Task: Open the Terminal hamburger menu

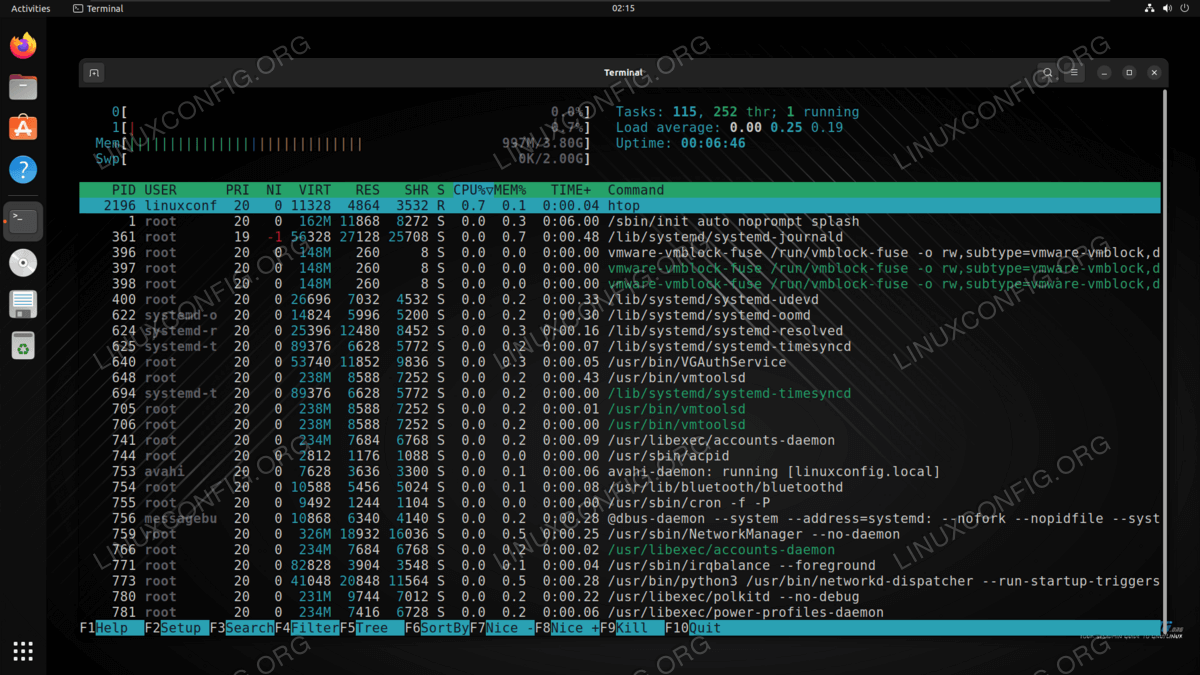Action: (x=1073, y=73)
